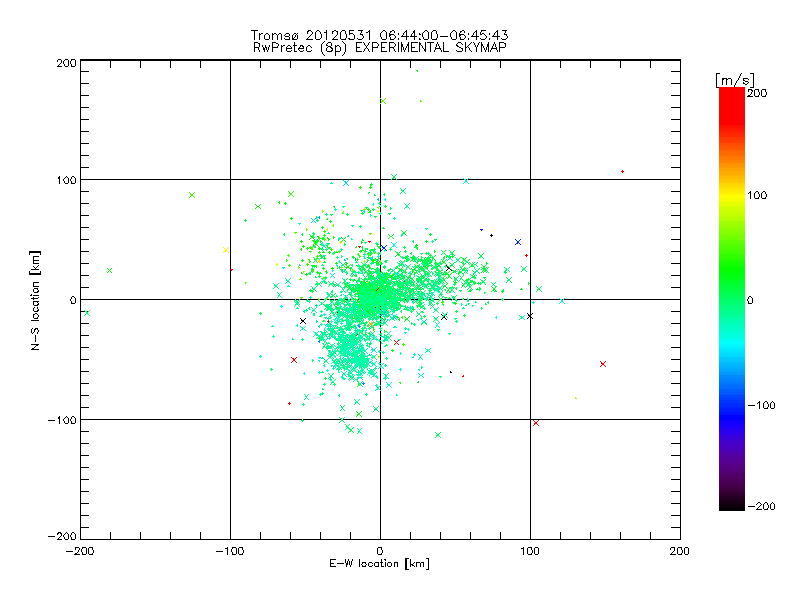Click the title line with the Tromsø date and time
The image size is (800, 600).
tap(379, 35)
